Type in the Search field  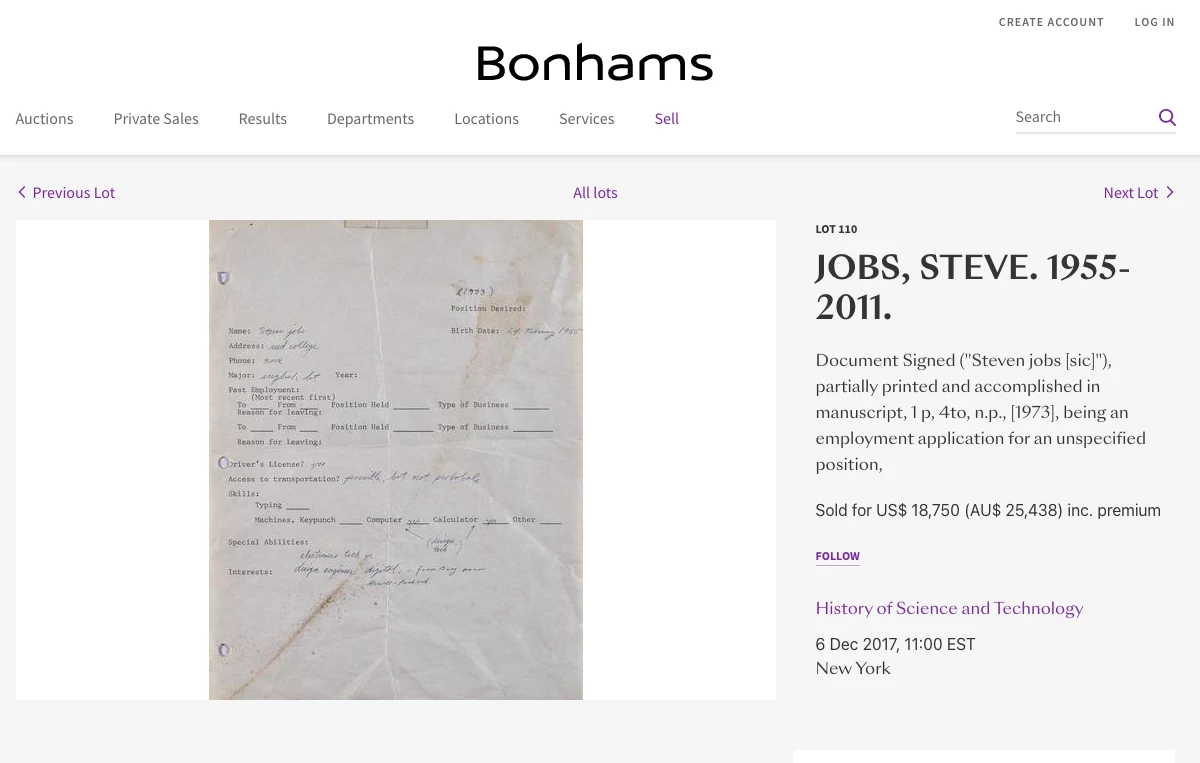click(x=1082, y=117)
